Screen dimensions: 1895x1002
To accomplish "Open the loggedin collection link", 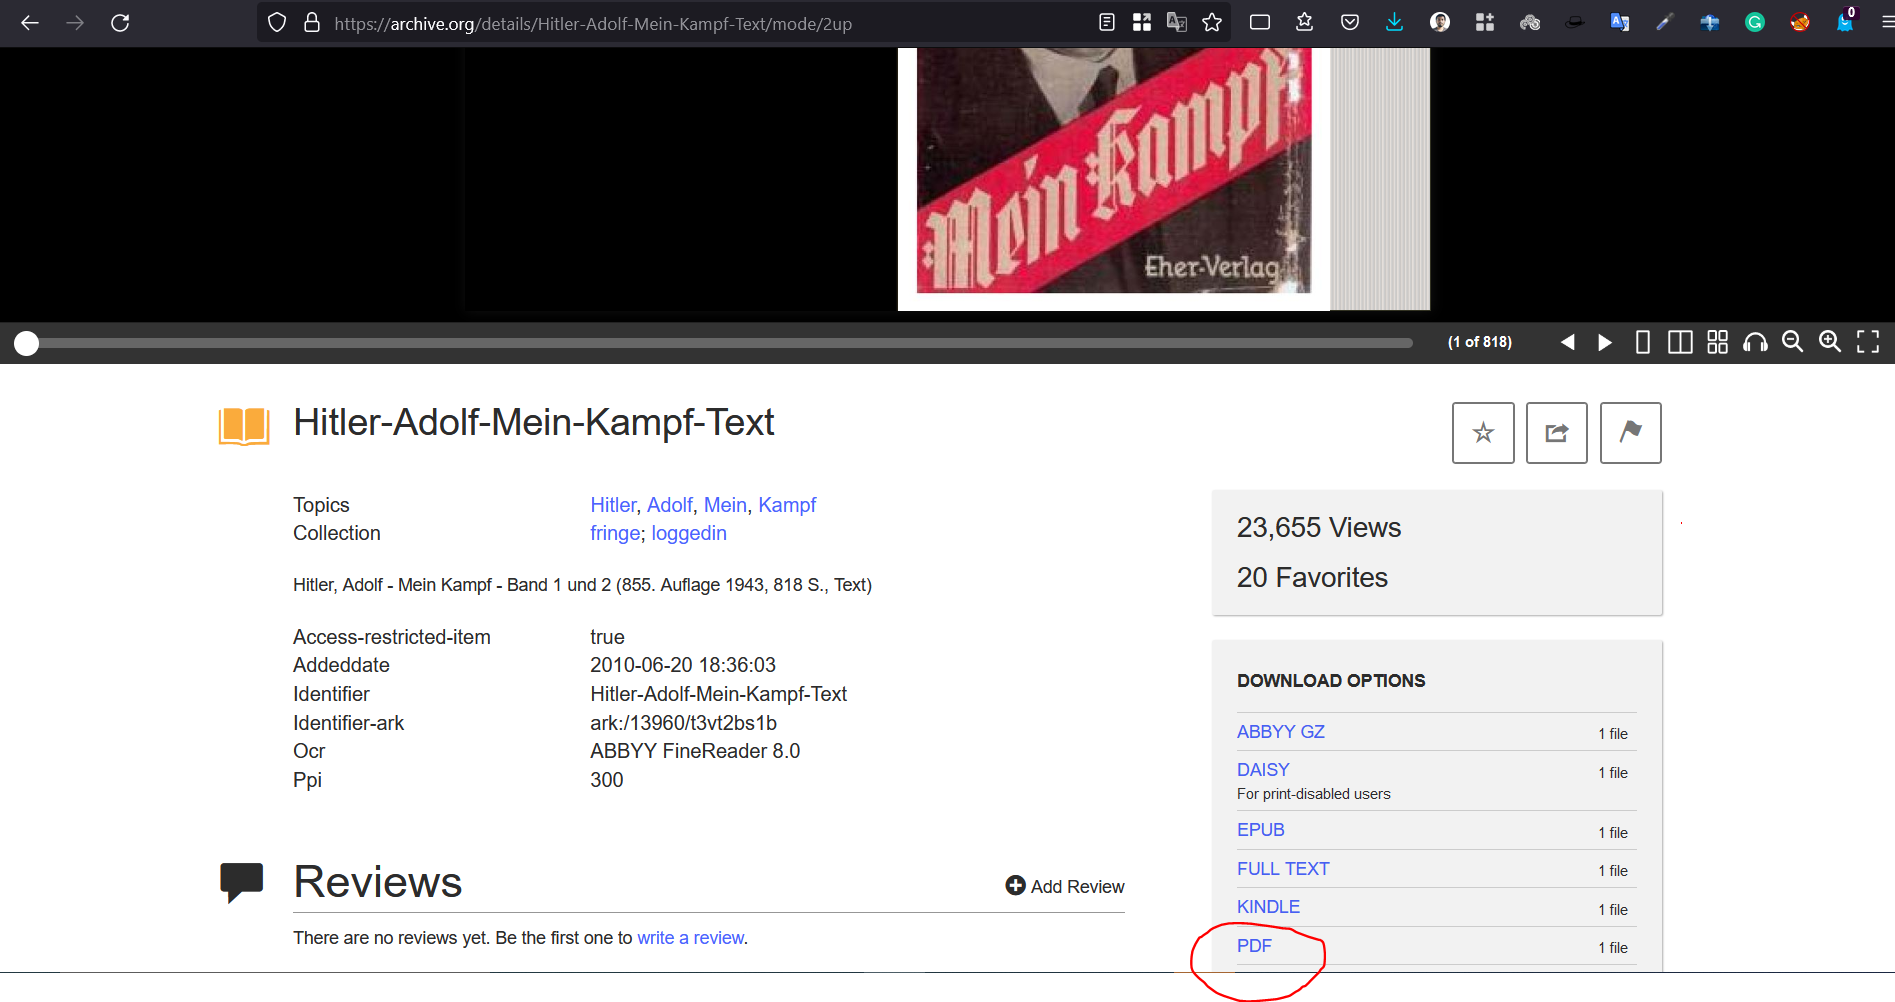I will 689,533.
